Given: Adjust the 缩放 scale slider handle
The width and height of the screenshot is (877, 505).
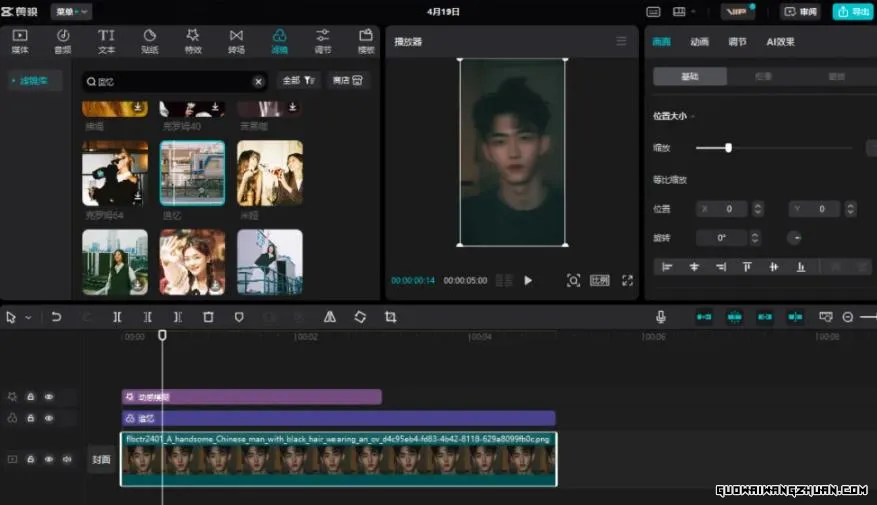Looking at the screenshot, I should [728, 148].
